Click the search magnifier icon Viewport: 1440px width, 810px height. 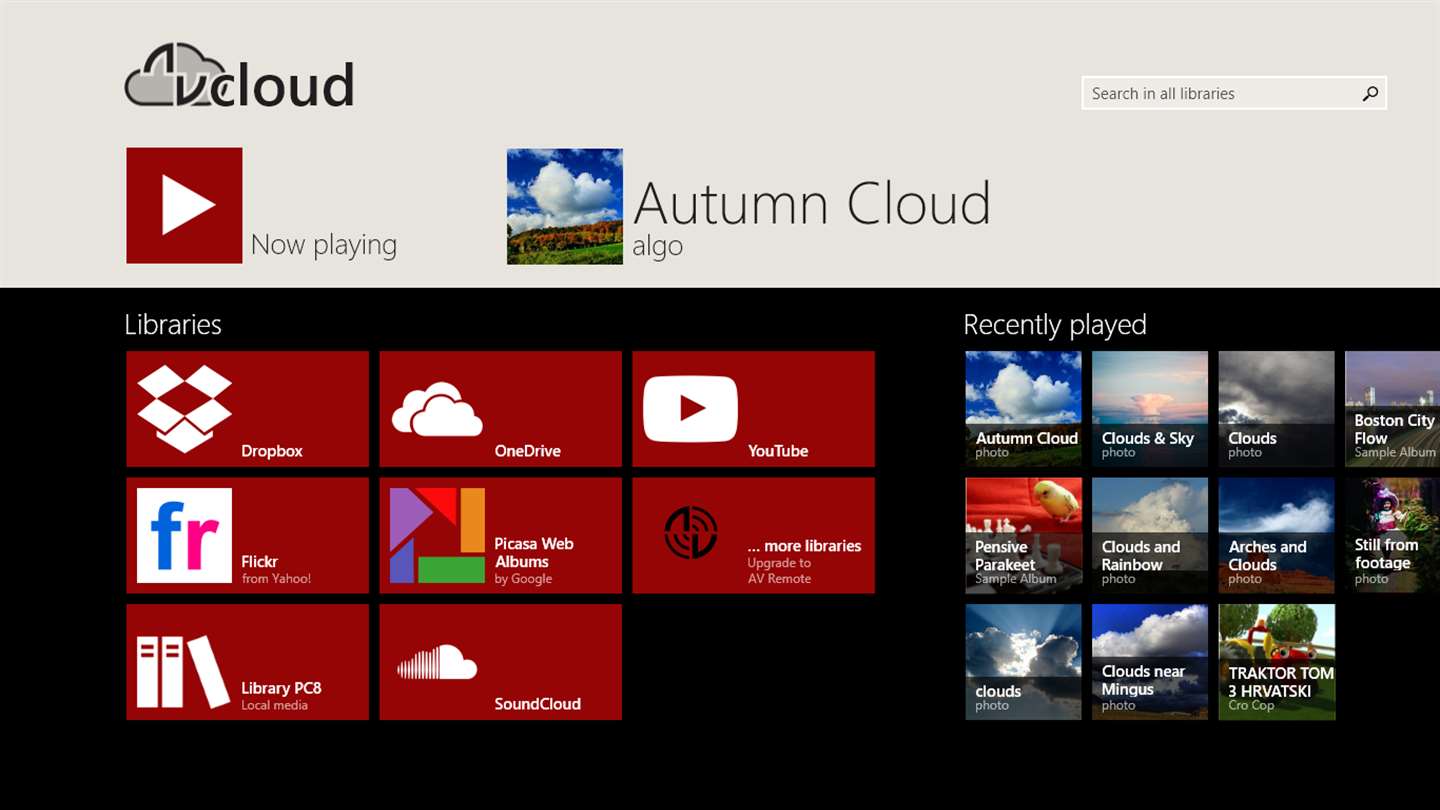click(1370, 93)
